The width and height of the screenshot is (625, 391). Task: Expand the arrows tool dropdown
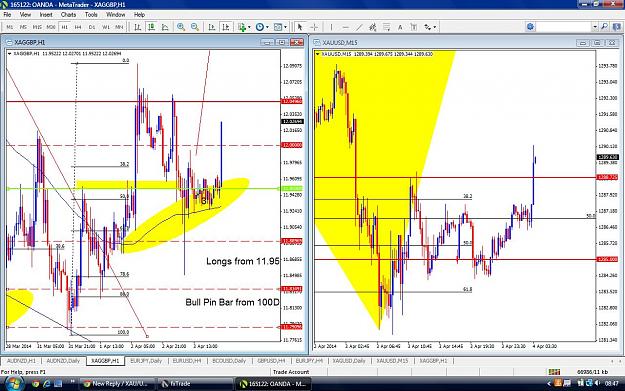(x=434, y=27)
